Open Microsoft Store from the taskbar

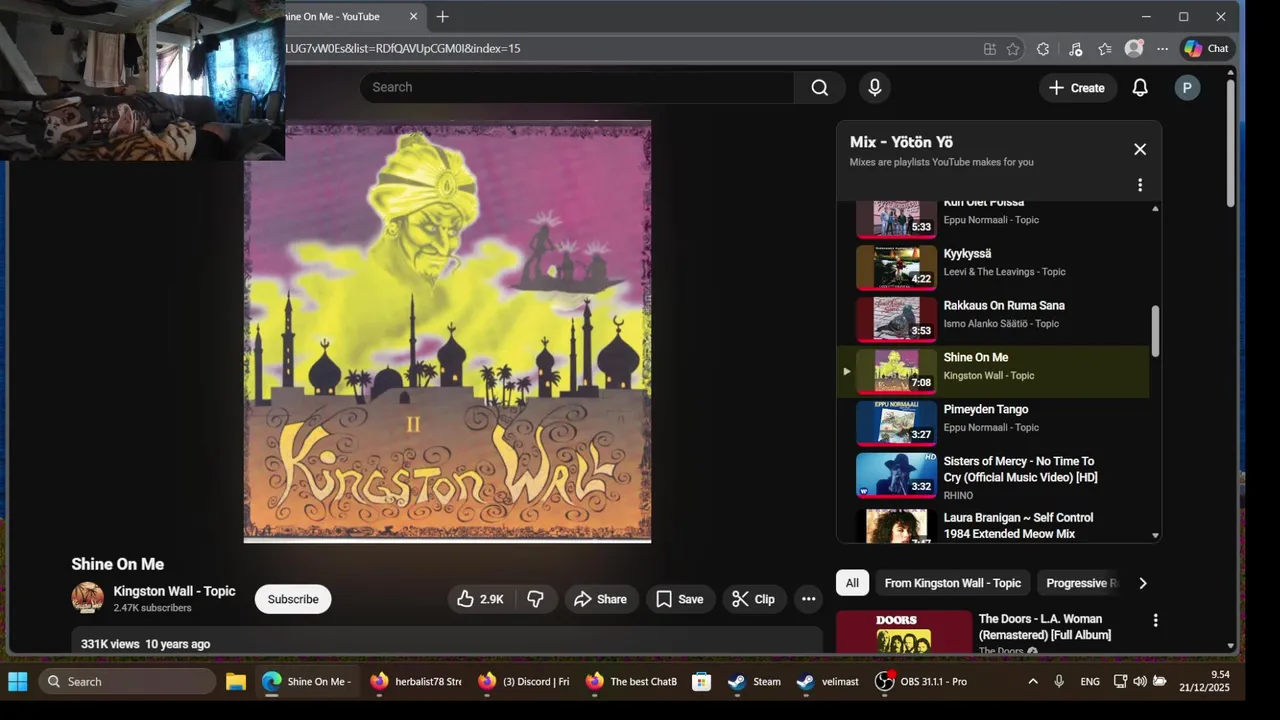coord(701,682)
